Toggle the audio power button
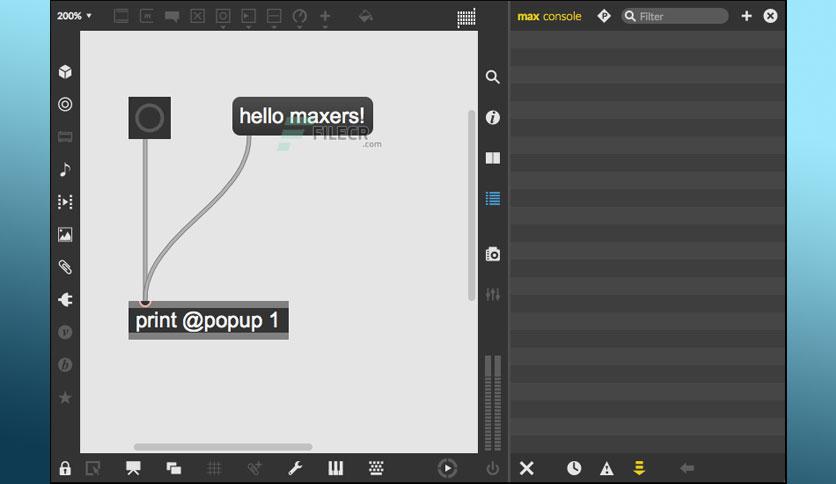The image size is (836, 484). click(493, 469)
